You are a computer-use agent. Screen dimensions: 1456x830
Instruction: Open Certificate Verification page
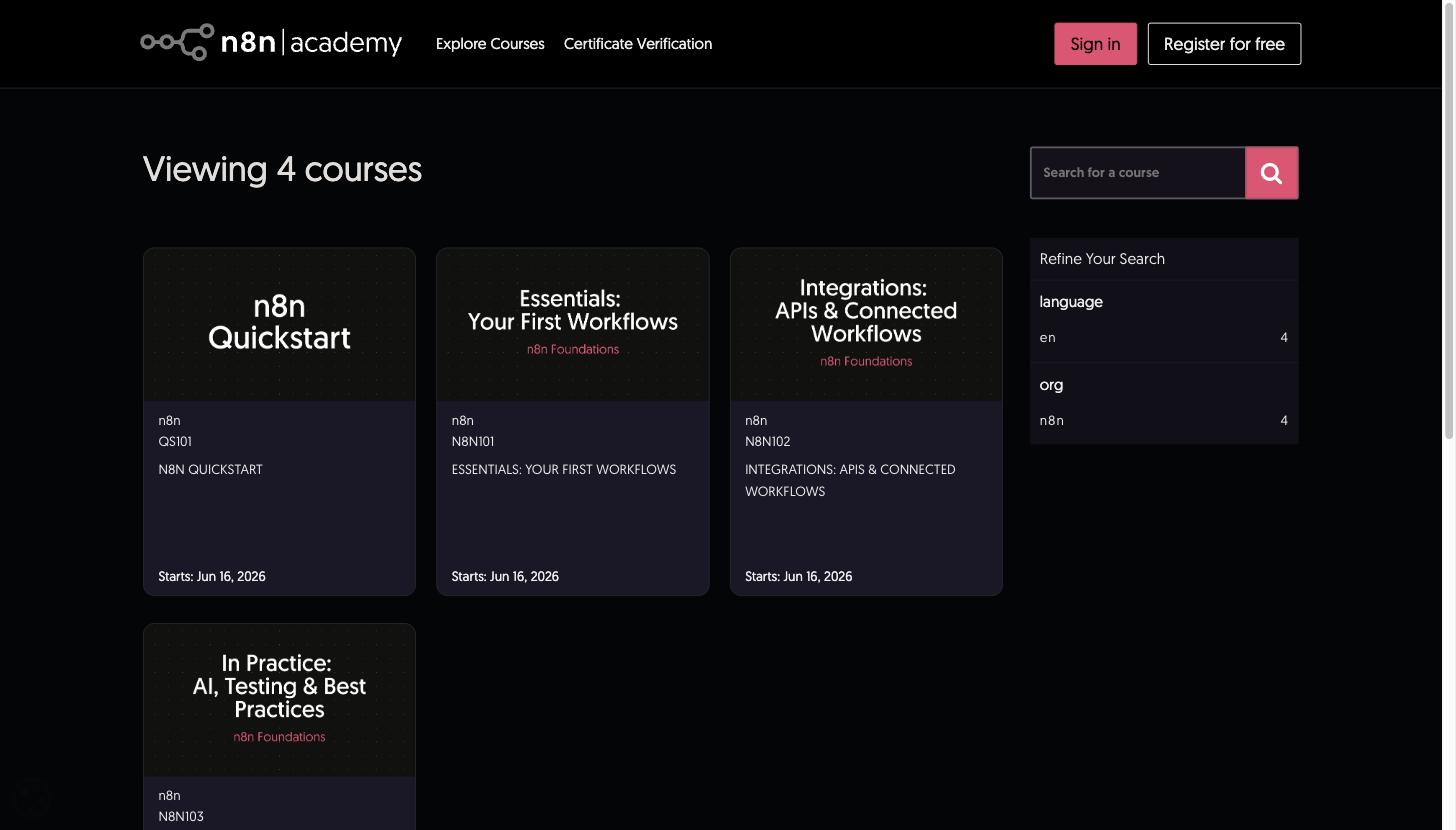(638, 44)
